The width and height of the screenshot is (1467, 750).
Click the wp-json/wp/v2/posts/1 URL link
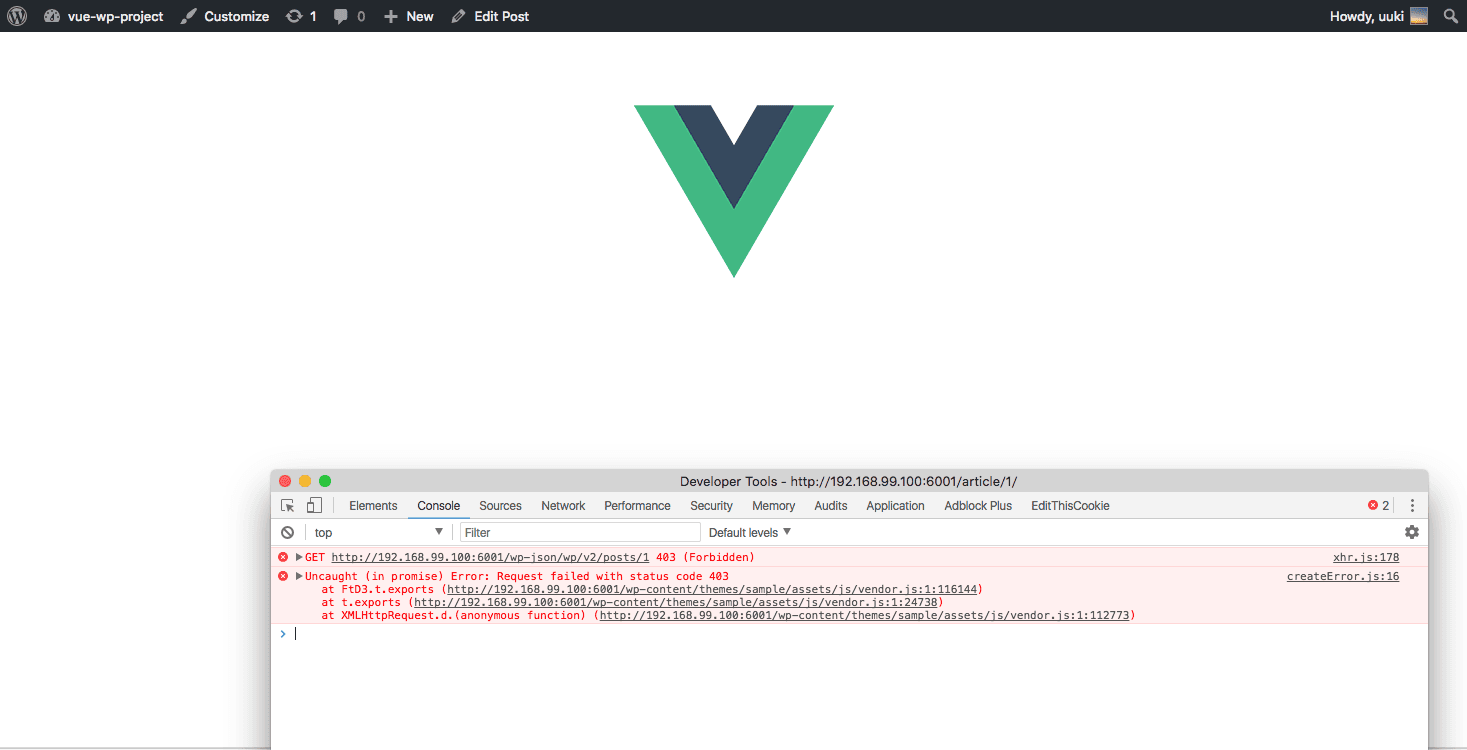tap(490, 558)
